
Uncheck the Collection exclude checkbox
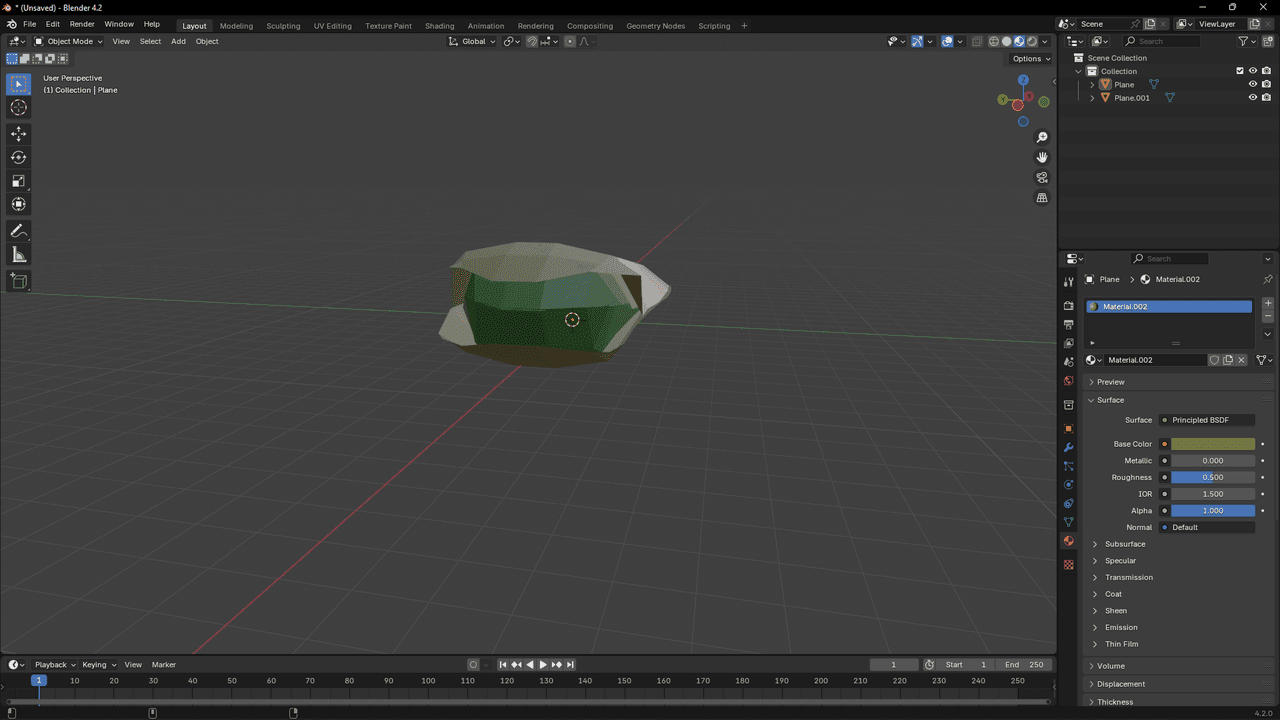pyautogui.click(x=1240, y=71)
